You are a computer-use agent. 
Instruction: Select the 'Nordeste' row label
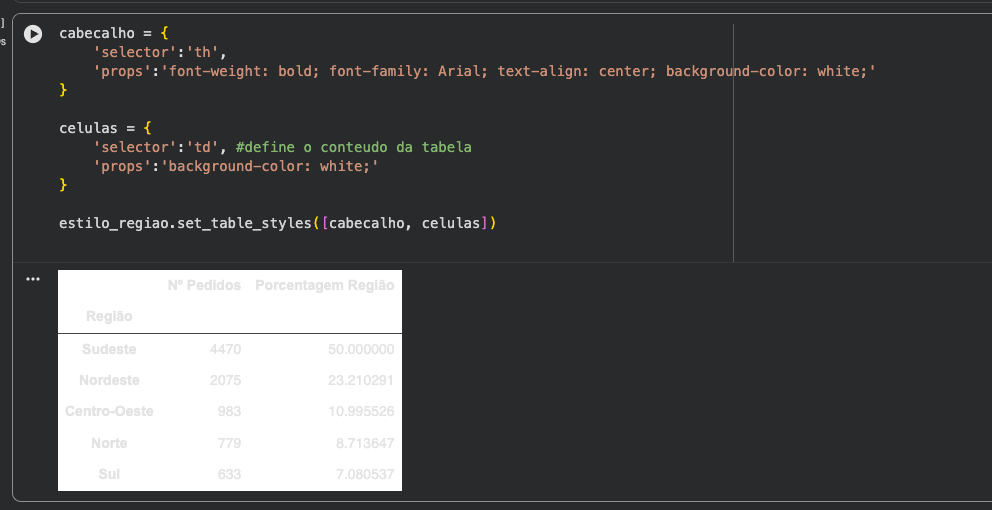109,380
